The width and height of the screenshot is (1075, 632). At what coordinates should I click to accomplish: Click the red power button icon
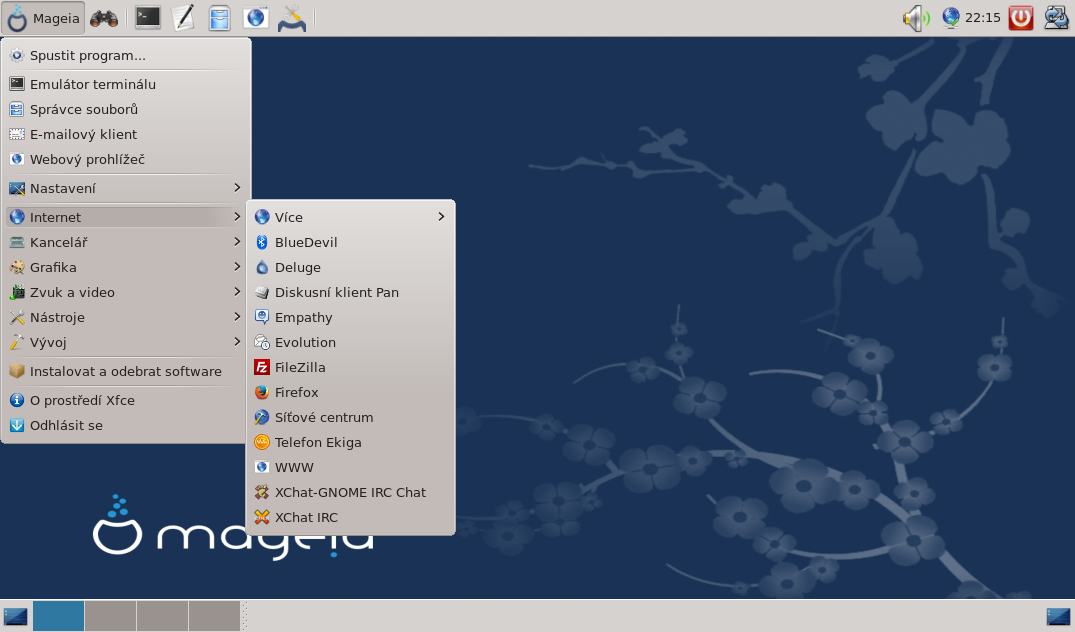[1021, 18]
